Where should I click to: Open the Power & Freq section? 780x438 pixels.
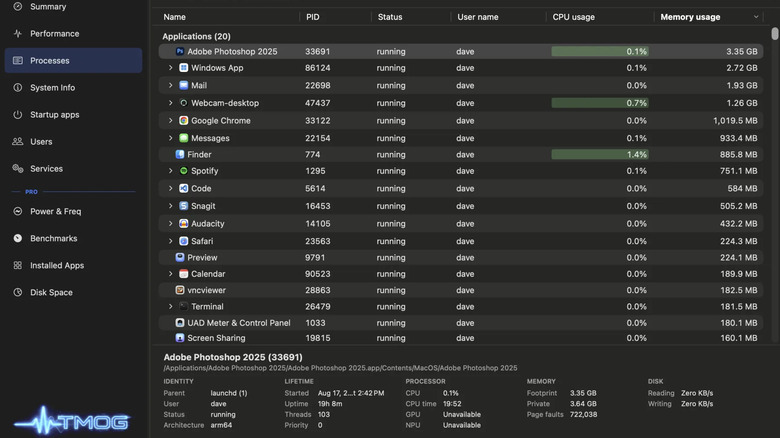coord(73,211)
